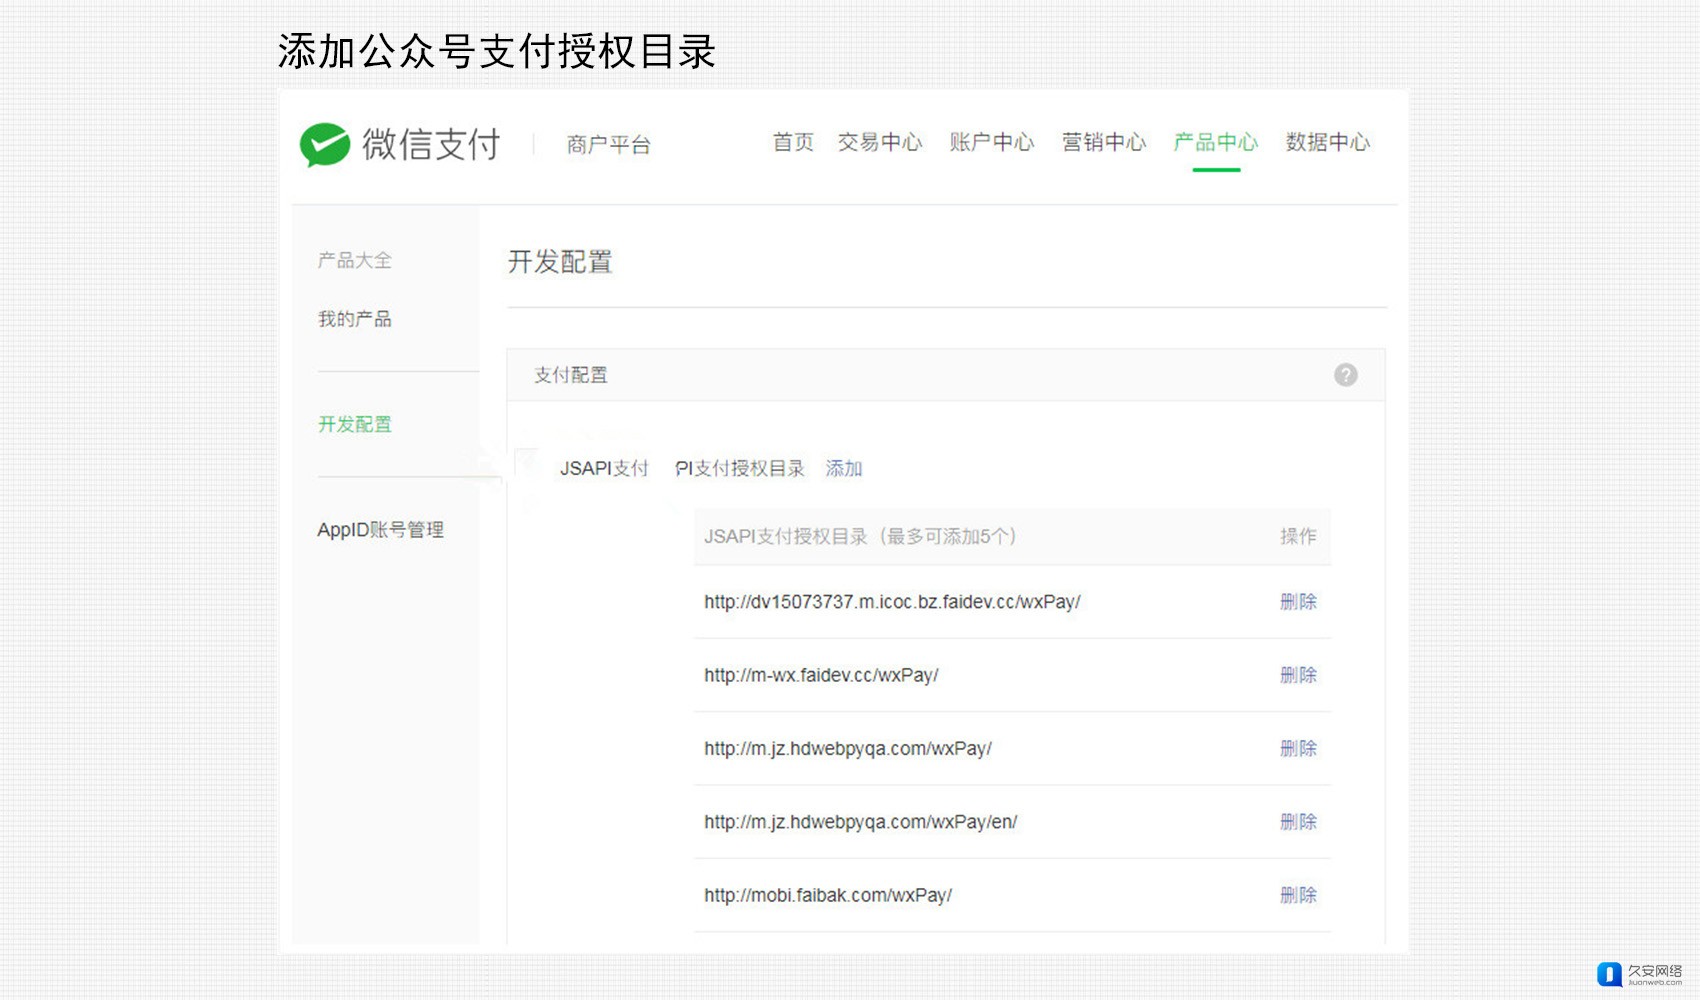Open AppID账号管理 in sidebar
The width and height of the screenshot is (1700, 1000).
[380, 530]
